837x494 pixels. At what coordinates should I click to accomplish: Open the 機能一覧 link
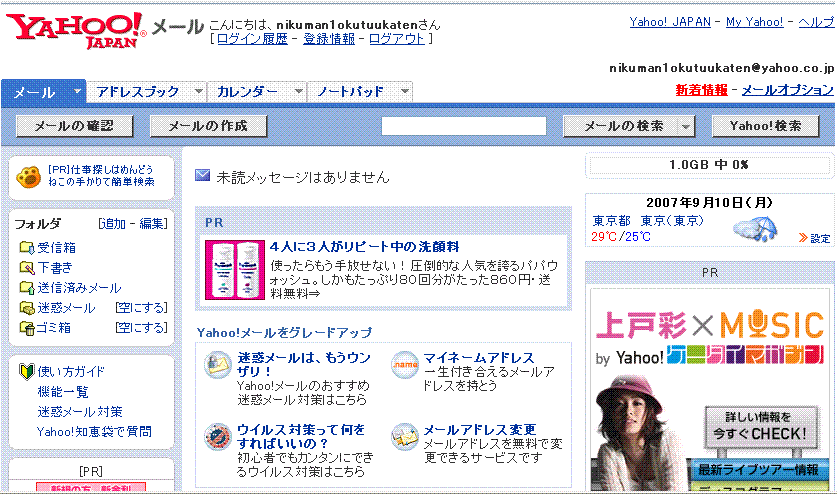click(x=63, y=392)
